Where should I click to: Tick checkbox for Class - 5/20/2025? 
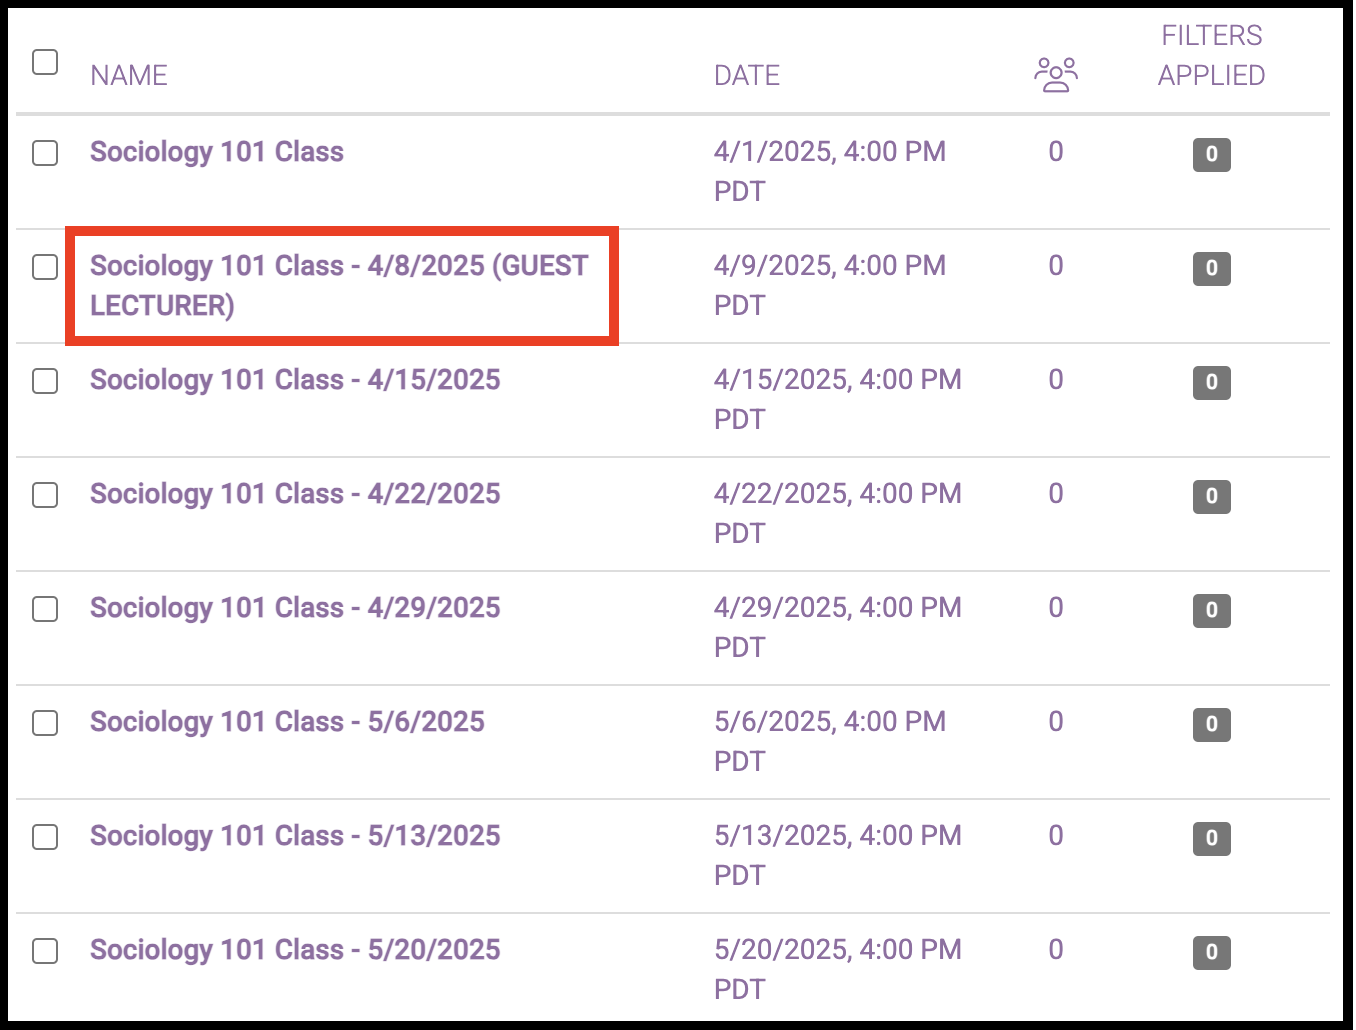[x=45, y=951]
